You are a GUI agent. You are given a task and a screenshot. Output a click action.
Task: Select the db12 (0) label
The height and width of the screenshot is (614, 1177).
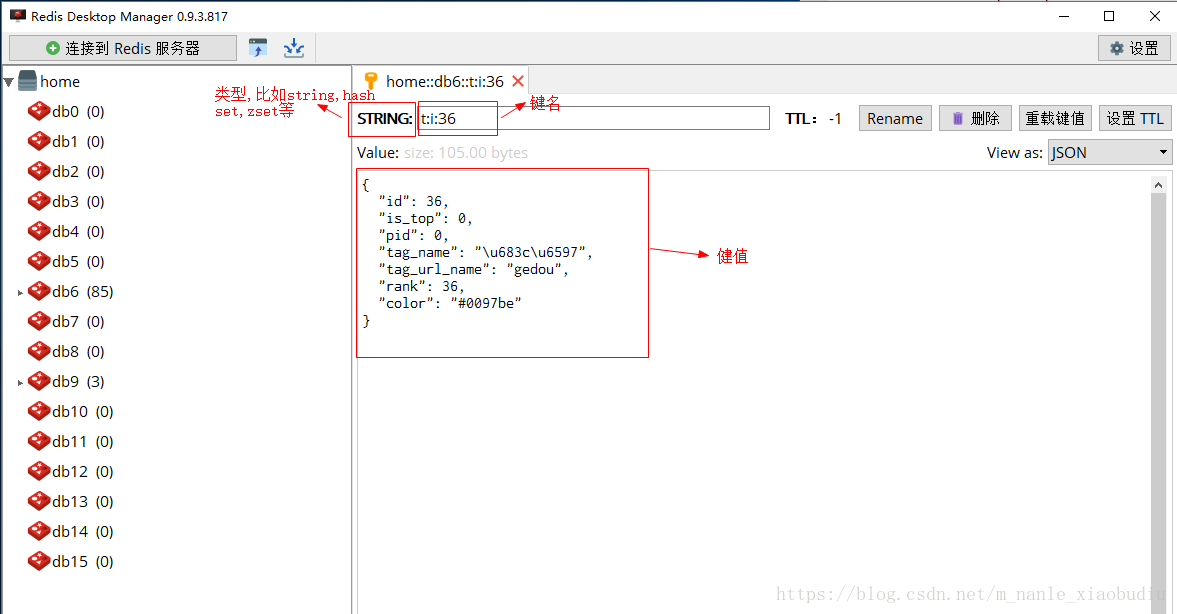(83, 471)
